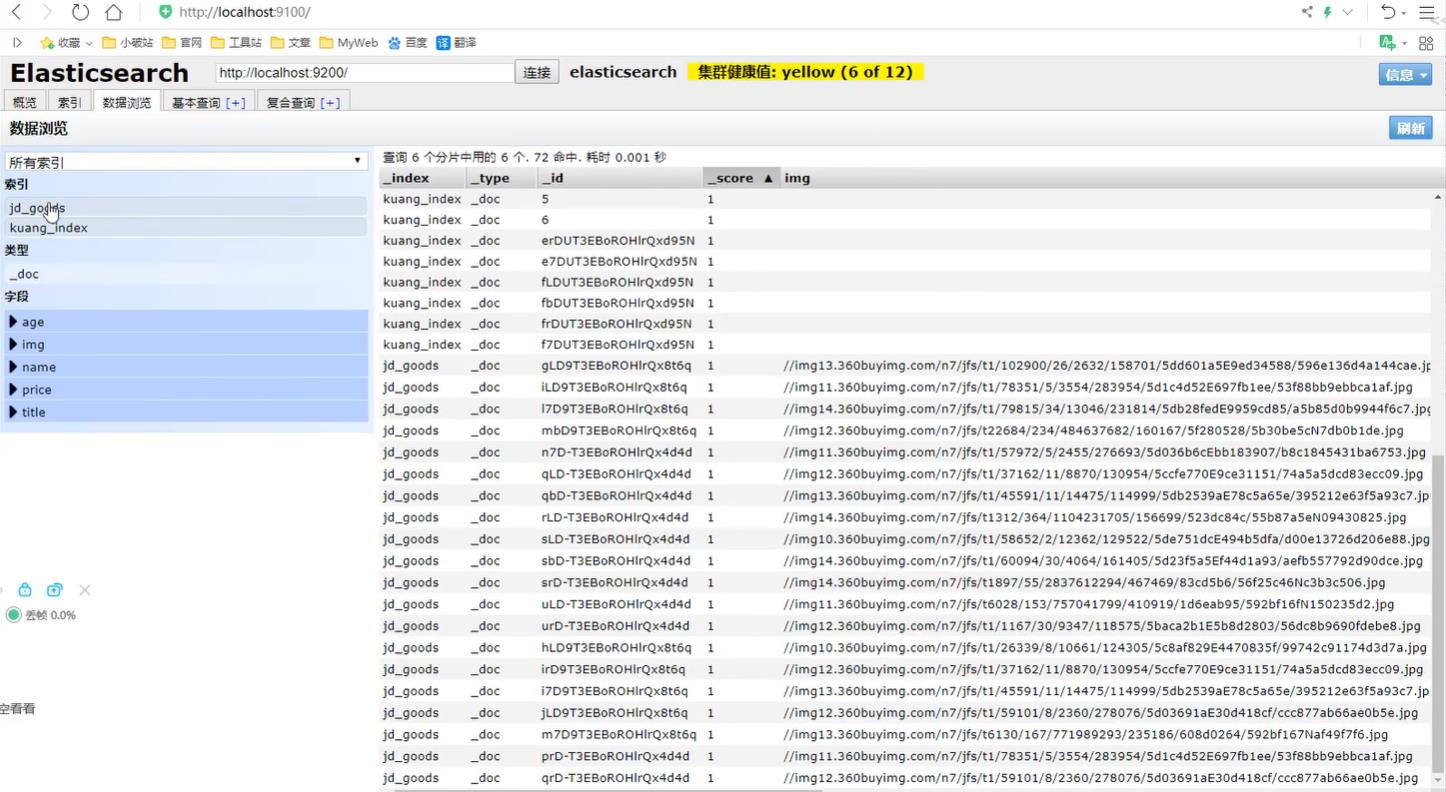Click row with id qrD-T3EBoROHlrQx4d4d
Viewport: 1446px width, 792px height.
click(905, 778)
